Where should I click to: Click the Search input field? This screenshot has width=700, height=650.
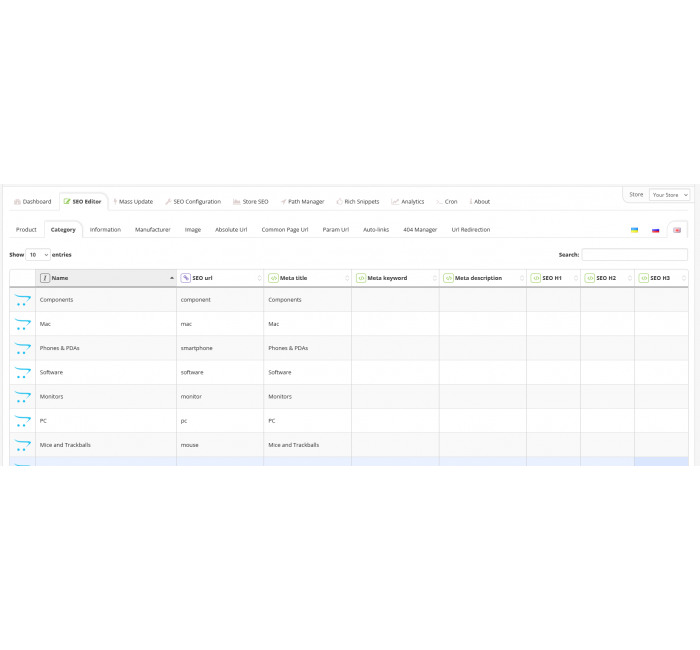click(x=634, y=255)
